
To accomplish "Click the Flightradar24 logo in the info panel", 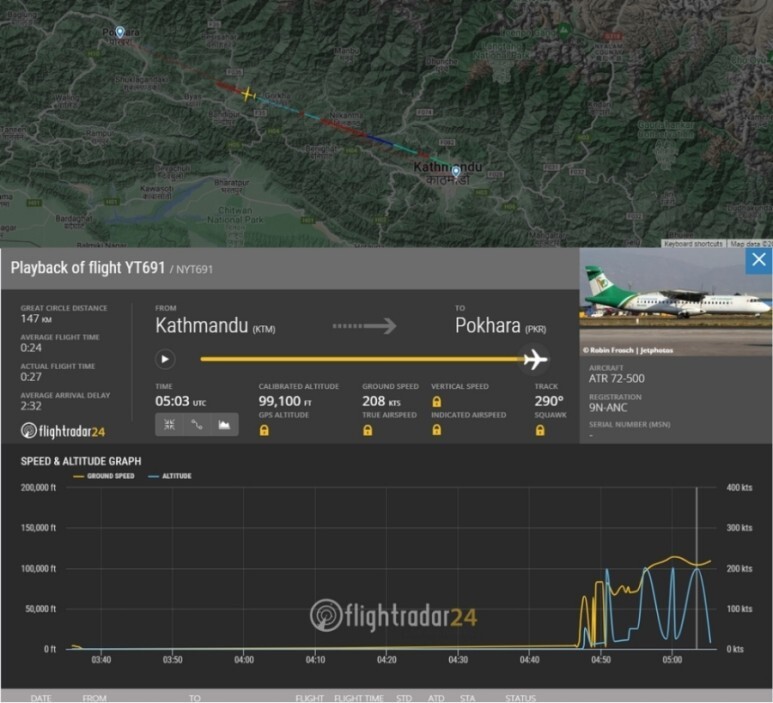I will coord(63,431).
